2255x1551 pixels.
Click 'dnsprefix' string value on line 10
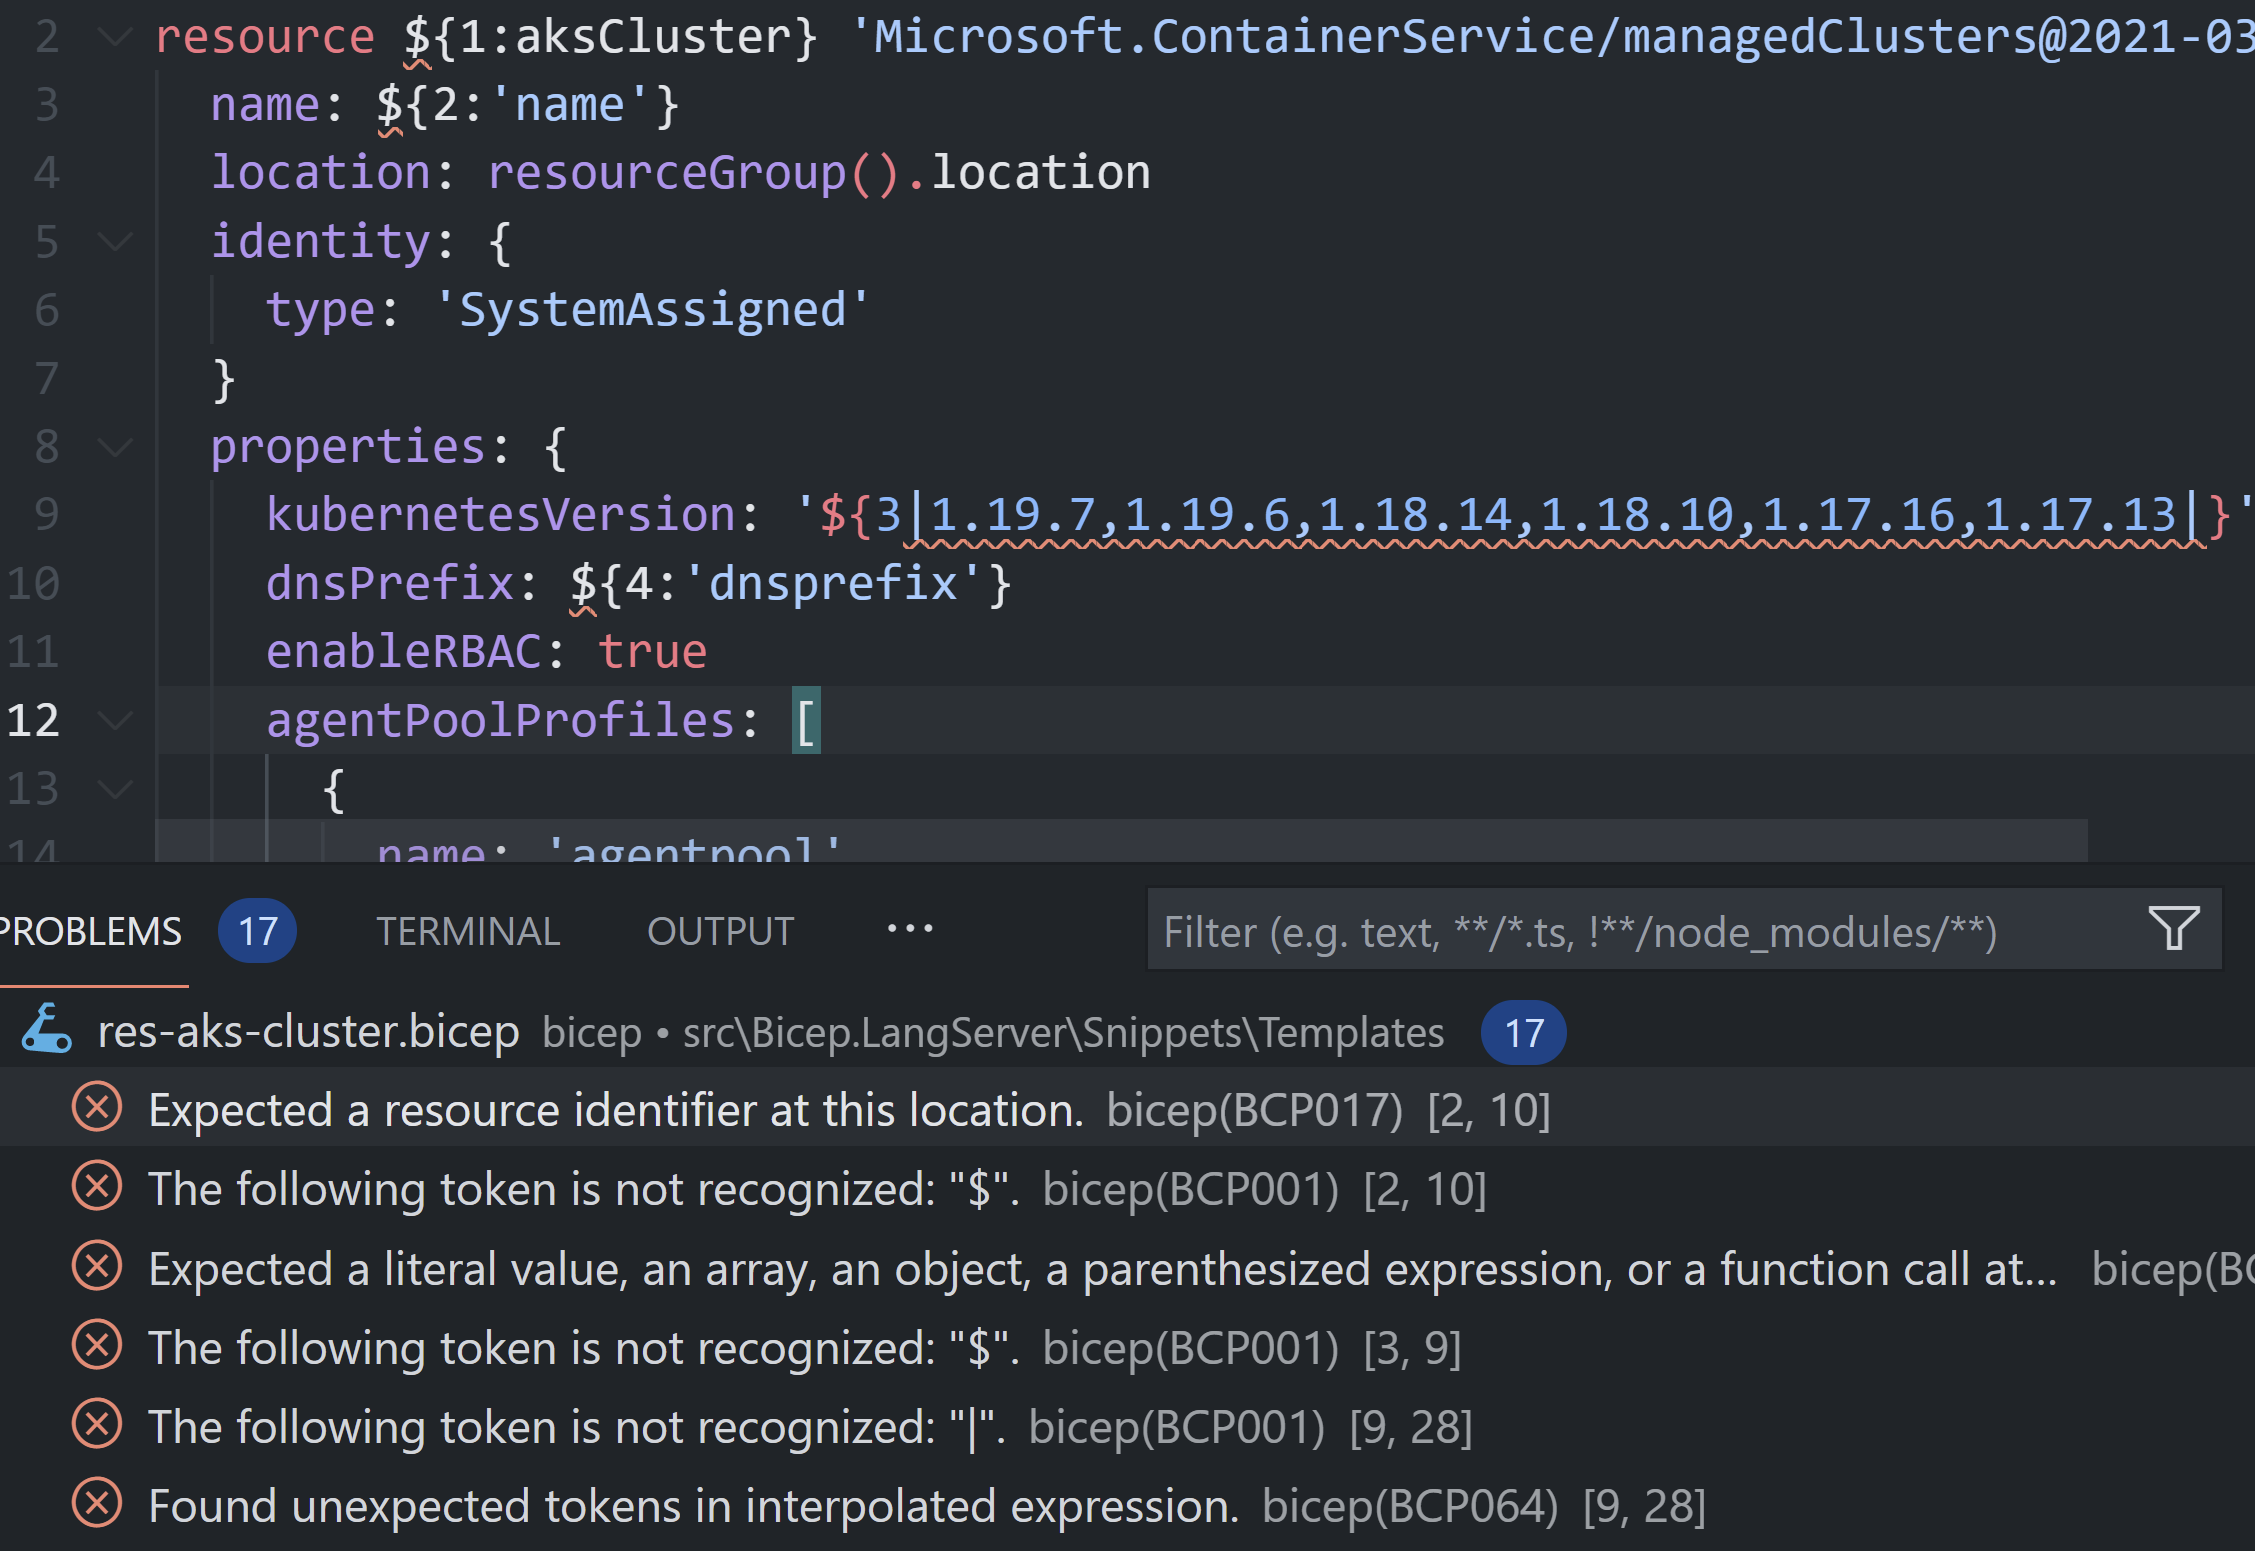[834, 584]
